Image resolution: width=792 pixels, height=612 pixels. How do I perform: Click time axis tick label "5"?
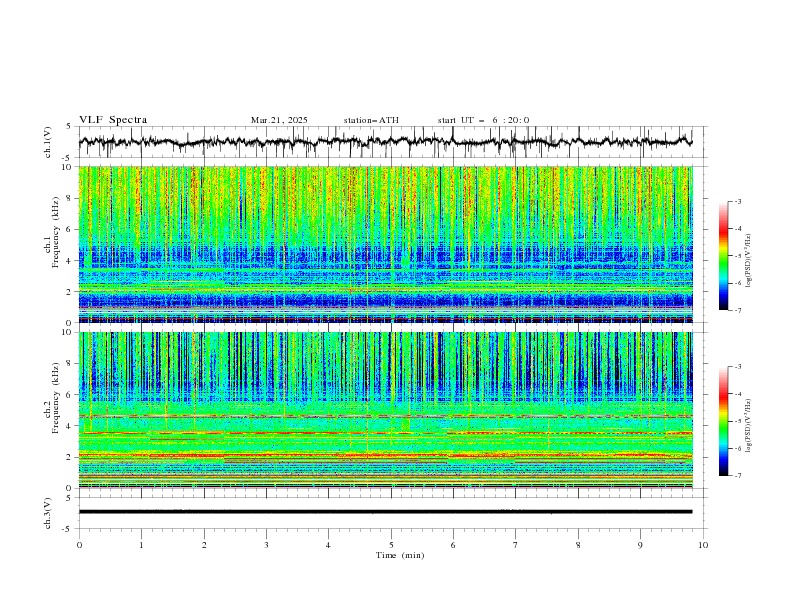[x=391, y=545]
